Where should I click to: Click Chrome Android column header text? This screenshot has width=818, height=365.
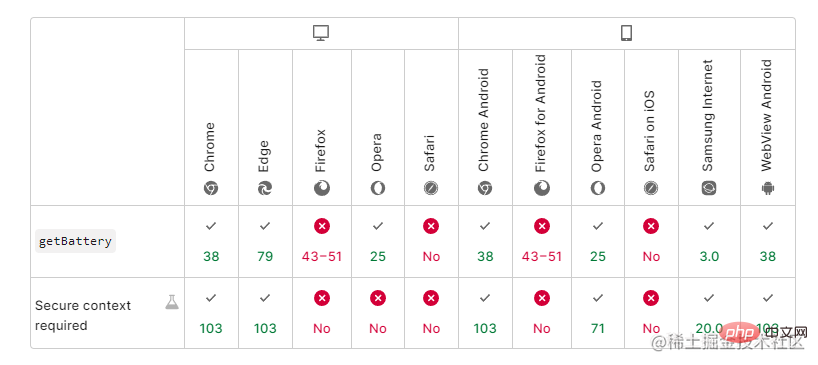coord(483,120)
